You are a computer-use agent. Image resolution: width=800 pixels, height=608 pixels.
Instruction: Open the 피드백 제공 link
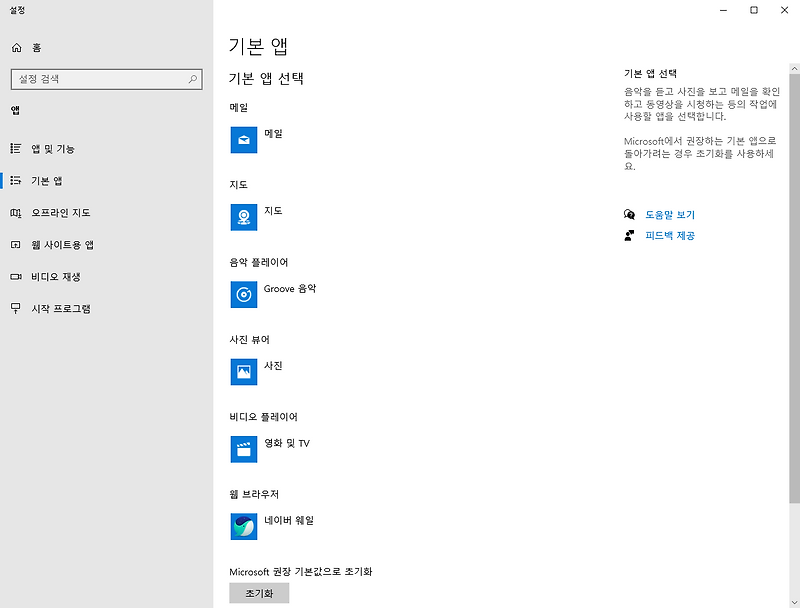coord(669,236)
